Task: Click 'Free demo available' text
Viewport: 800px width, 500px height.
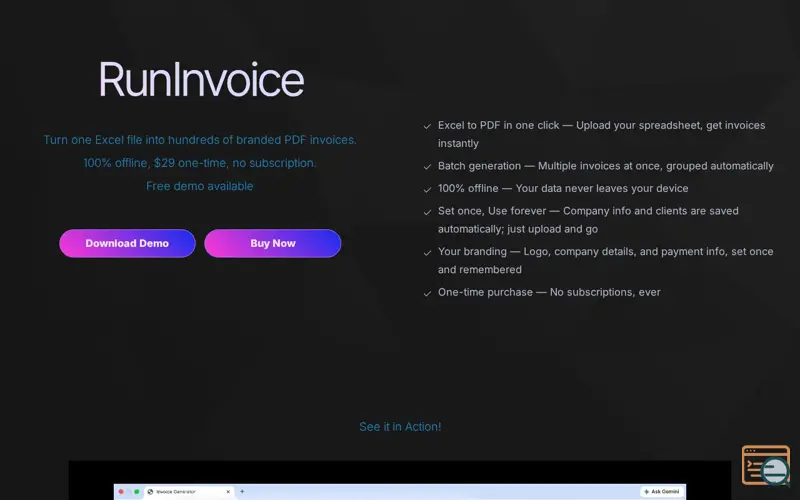Action: point(199,186)
